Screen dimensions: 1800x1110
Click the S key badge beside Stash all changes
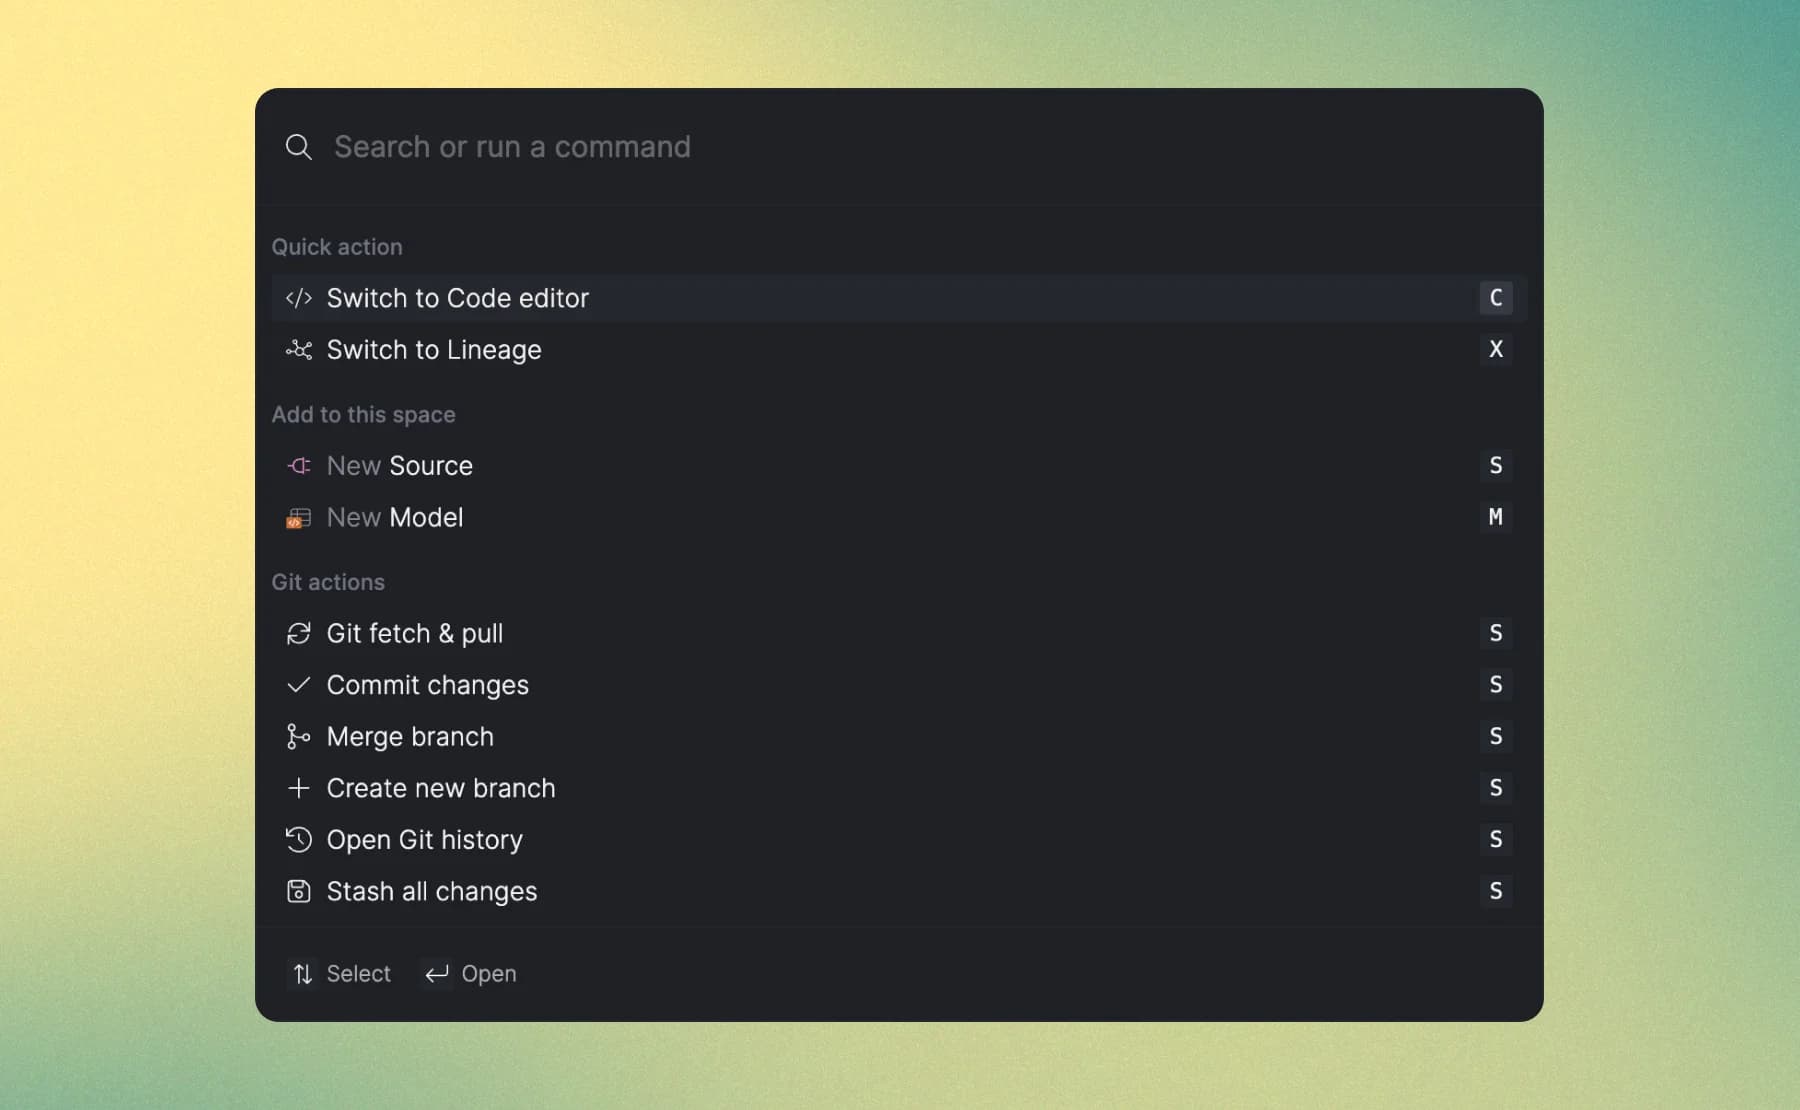[x=1496, y=891]
